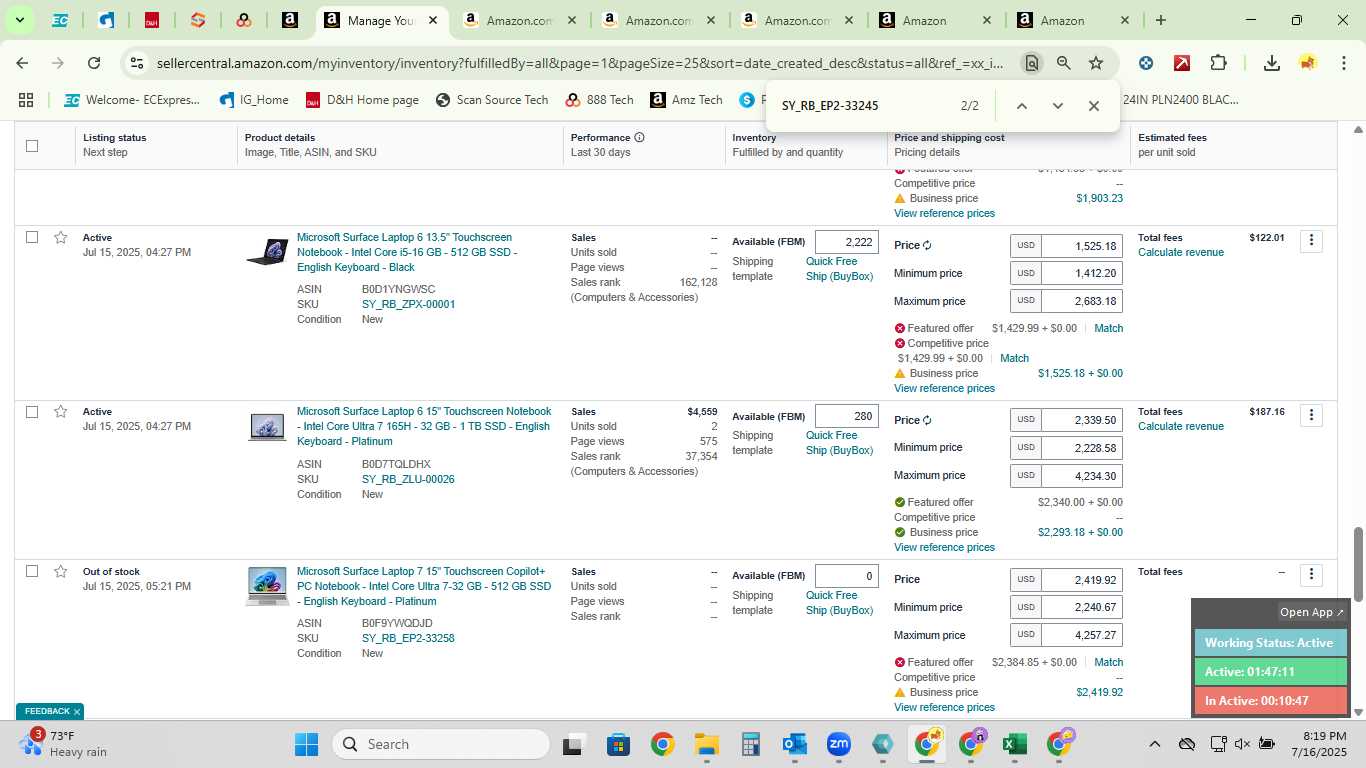Open Welcome- ECExpress bookmark
The width and height of the screenshot is (1366, 768).
coord(133,100)
